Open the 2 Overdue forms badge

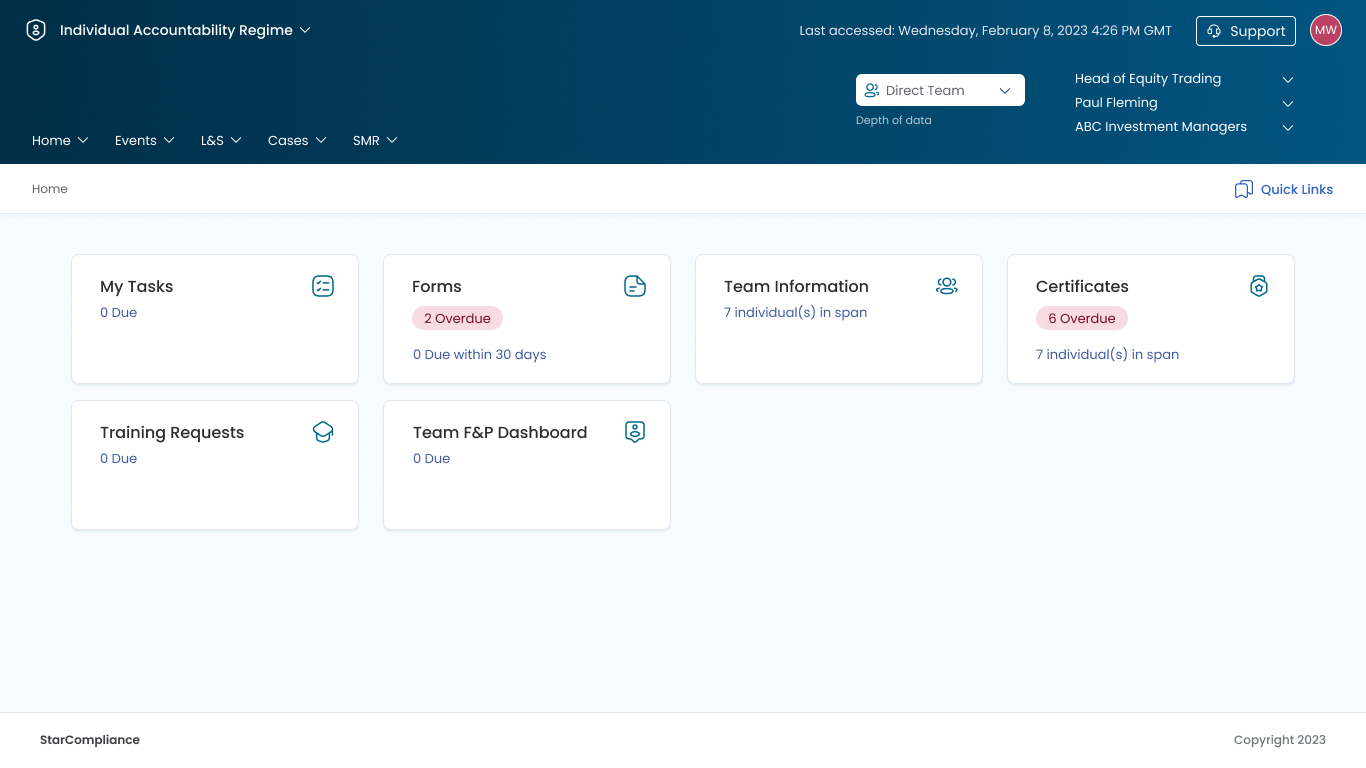coord(457,318)
